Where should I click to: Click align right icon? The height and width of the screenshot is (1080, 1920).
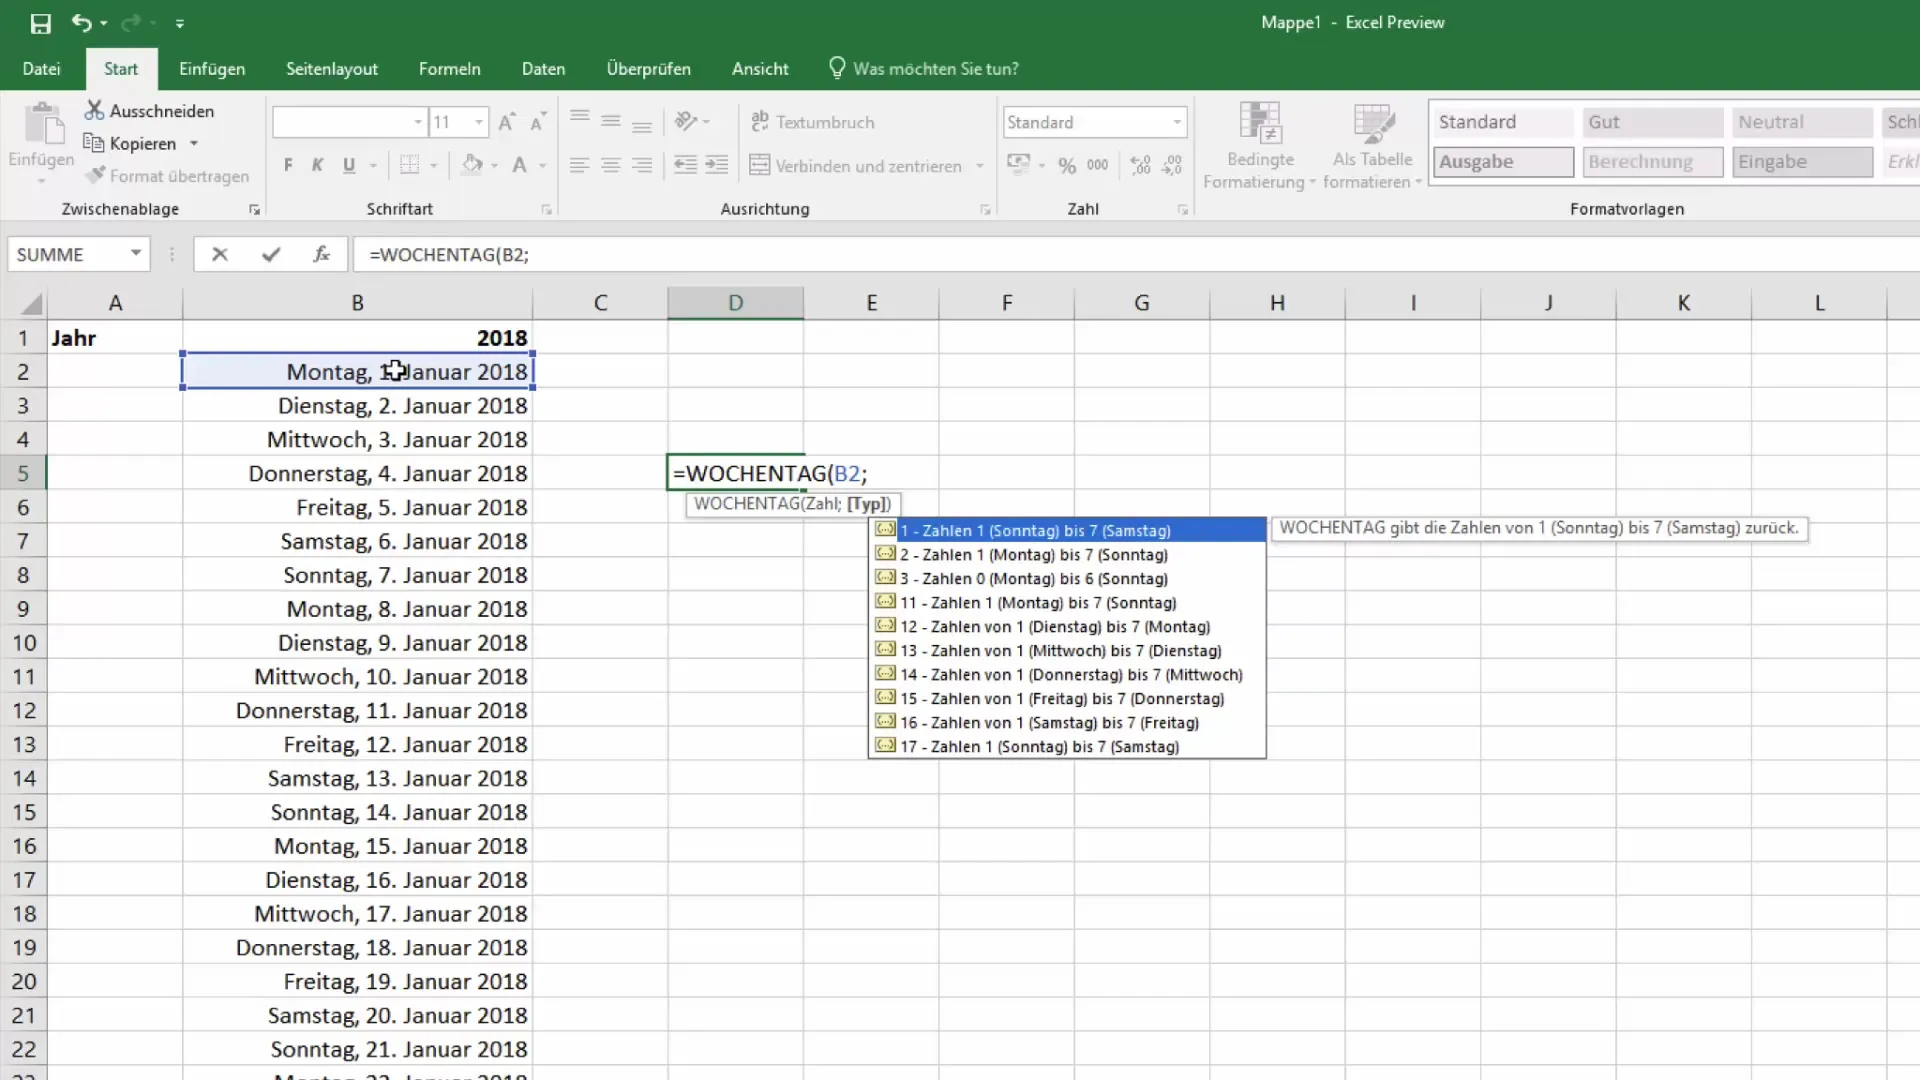[642, 165]
